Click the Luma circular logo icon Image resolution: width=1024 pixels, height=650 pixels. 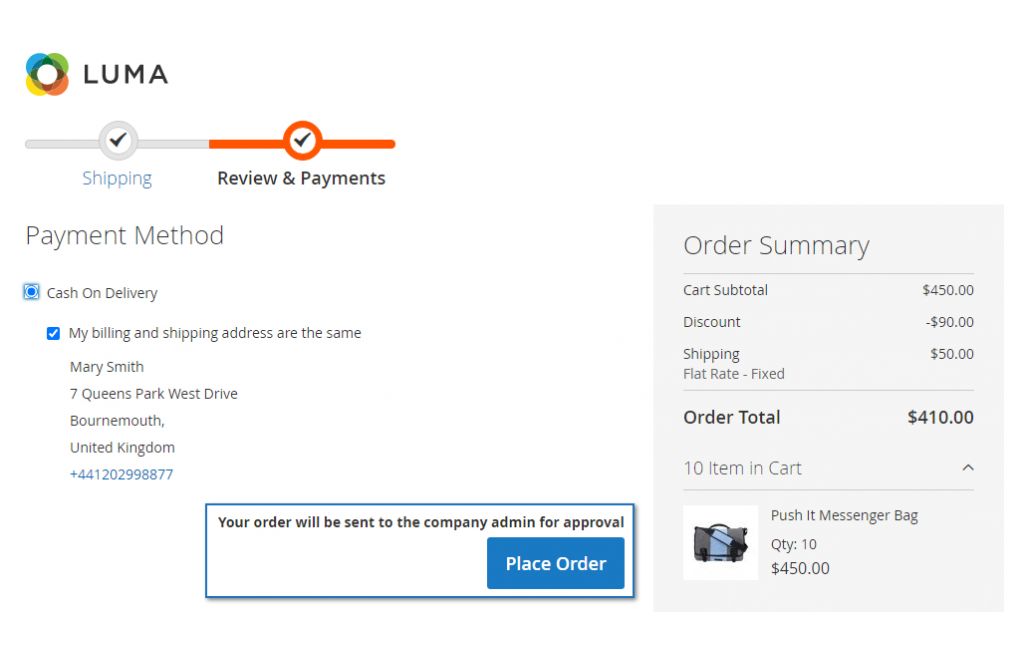point(47,74)
